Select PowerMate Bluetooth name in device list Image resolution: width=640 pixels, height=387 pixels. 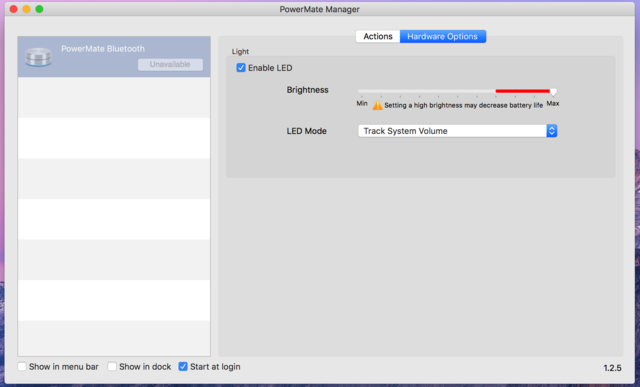click(103, 49)
